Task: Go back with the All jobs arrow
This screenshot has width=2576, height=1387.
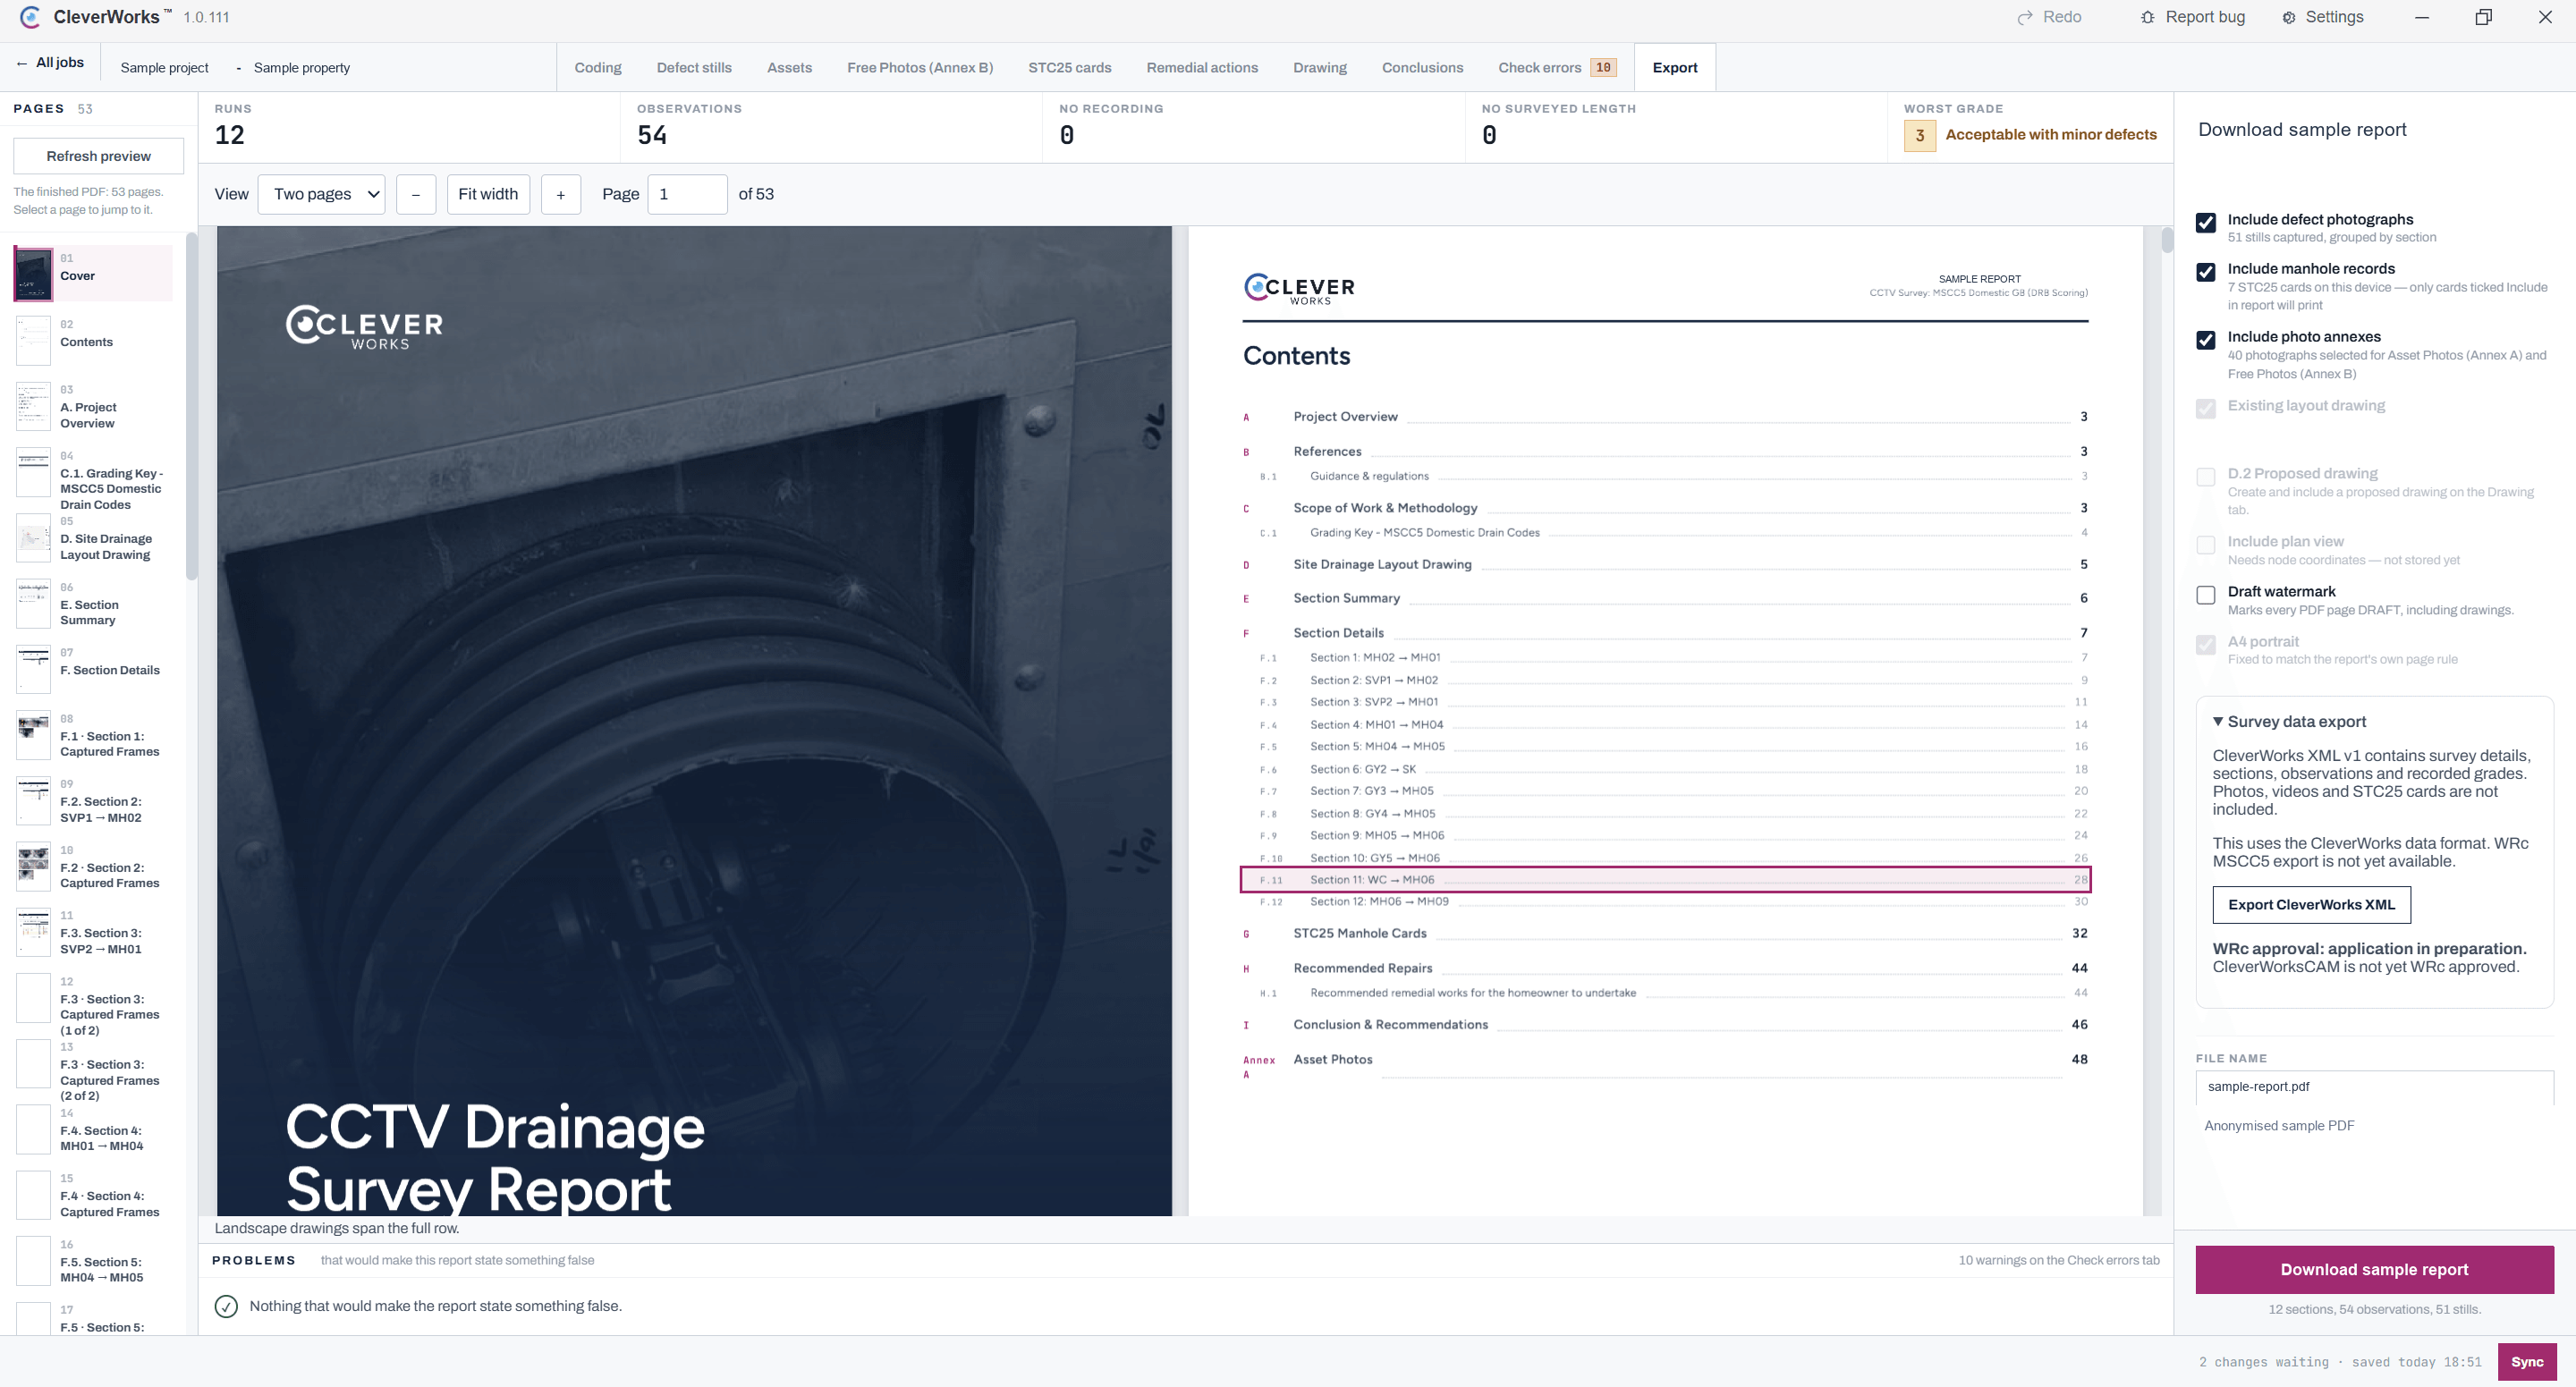Action: 21,63
